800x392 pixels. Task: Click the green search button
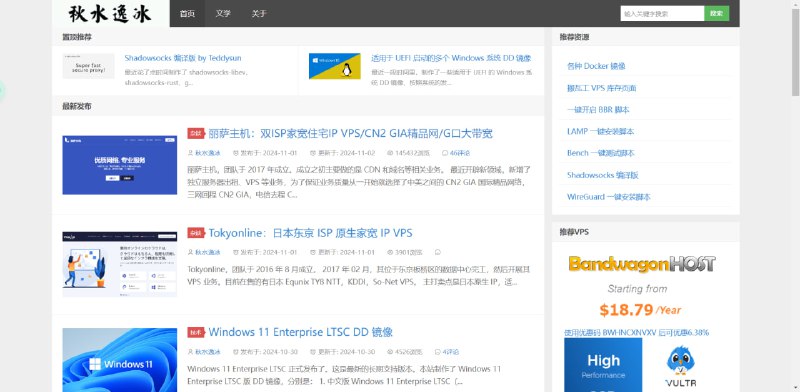(x=716, y=14)
